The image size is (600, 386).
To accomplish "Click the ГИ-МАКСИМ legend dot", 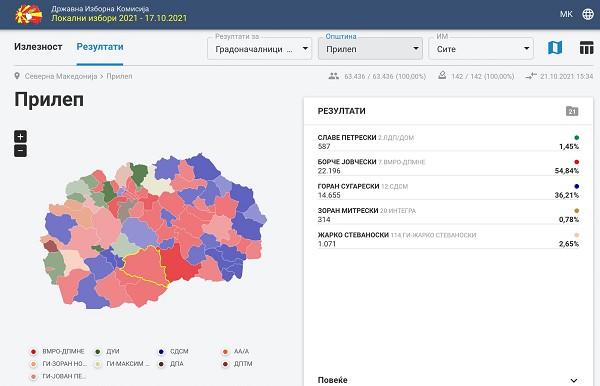I will [x=98, y=364].
